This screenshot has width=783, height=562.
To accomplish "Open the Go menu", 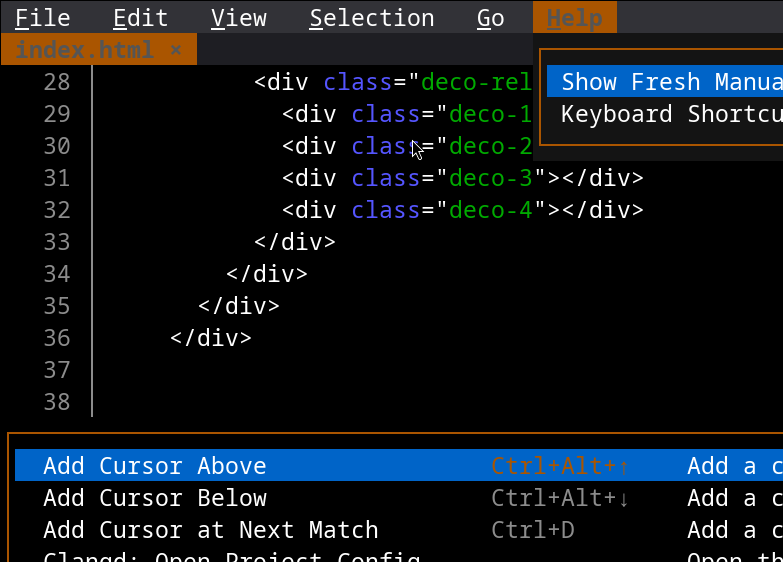I will (x=490, y=18).
